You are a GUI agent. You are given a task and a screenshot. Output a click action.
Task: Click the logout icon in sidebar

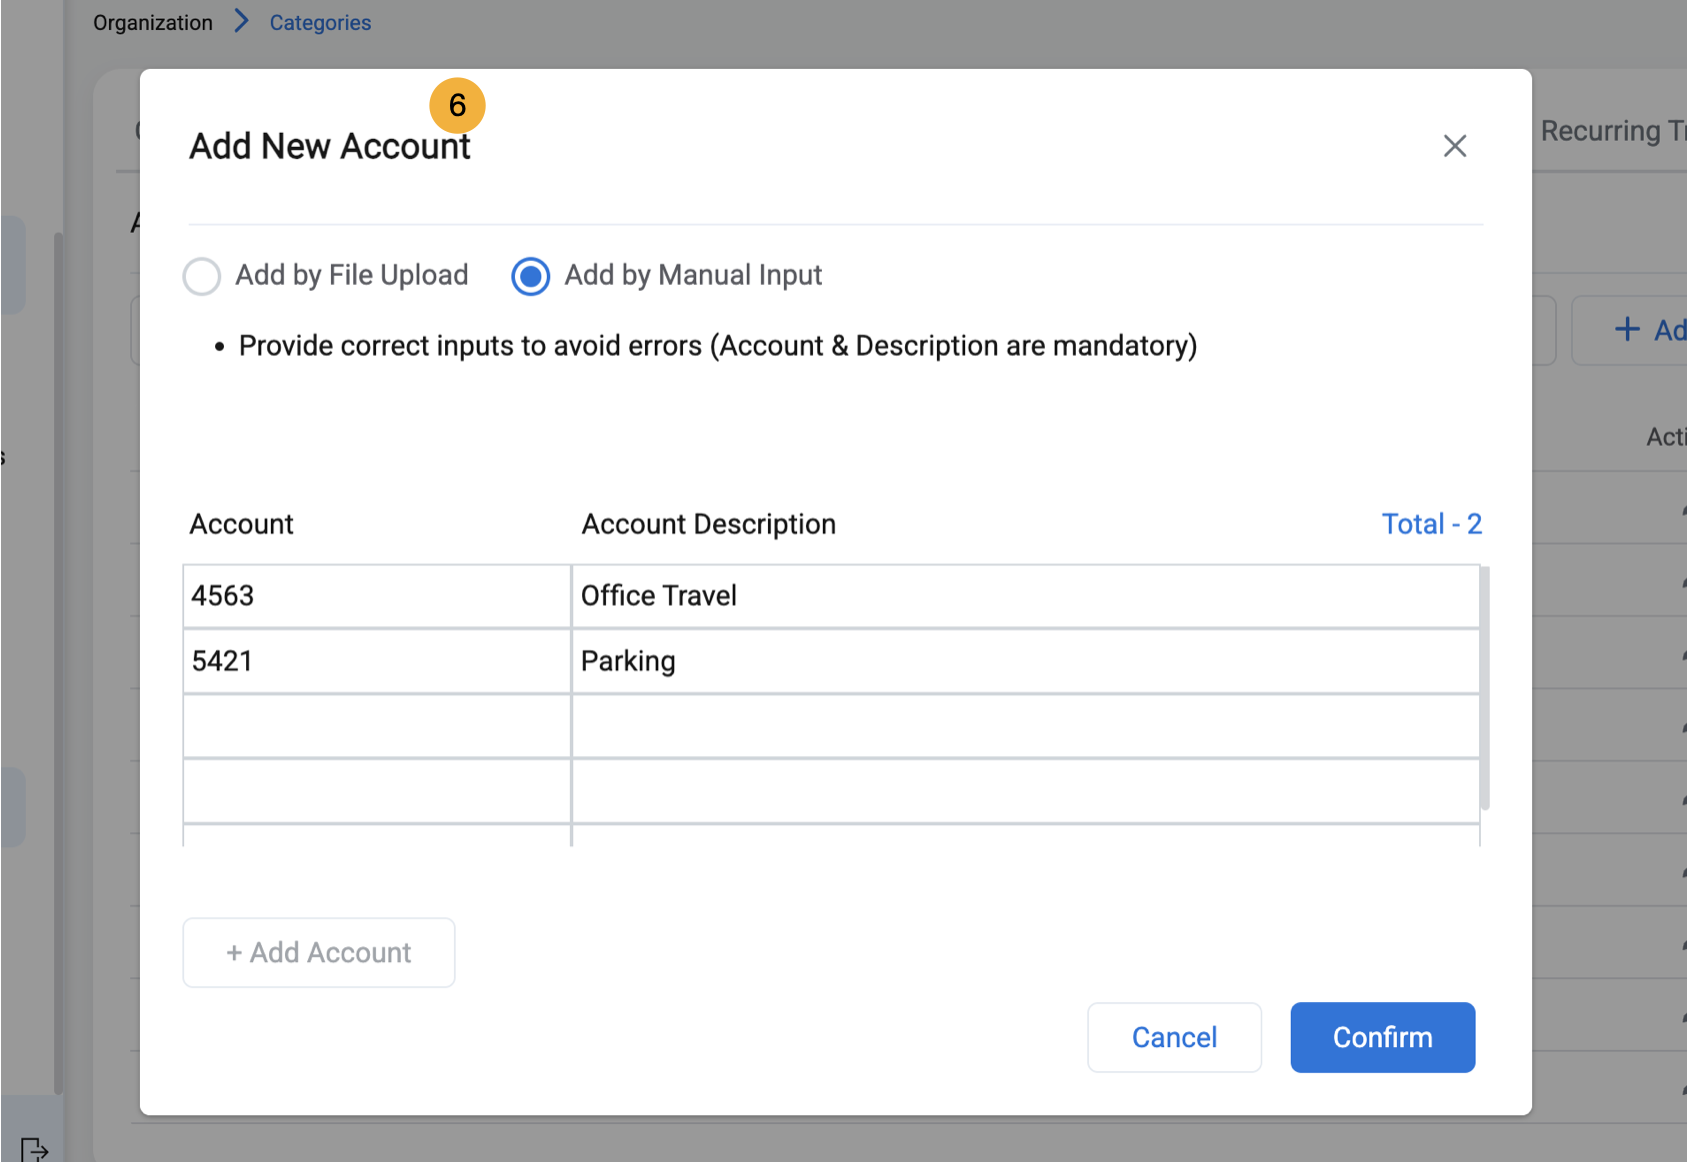[33, 1148]
